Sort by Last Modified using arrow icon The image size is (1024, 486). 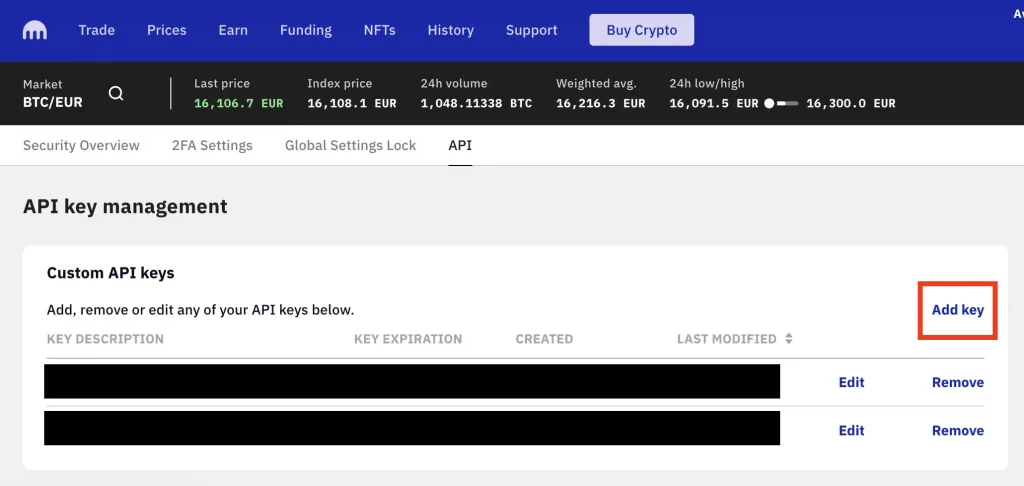tap(789, 339)
